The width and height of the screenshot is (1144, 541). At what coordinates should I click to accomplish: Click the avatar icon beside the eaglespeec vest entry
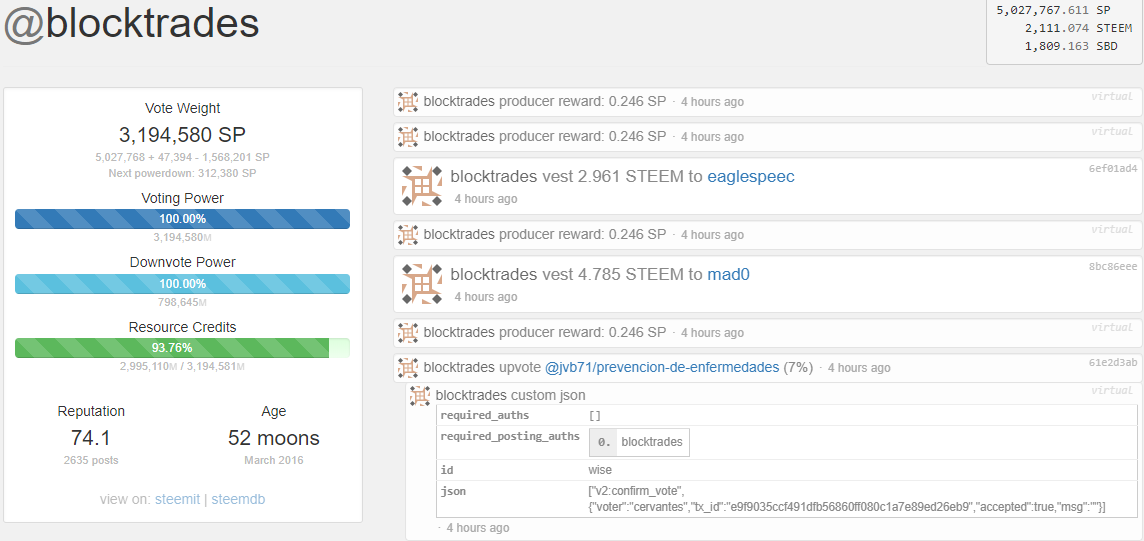coord(422,186)
